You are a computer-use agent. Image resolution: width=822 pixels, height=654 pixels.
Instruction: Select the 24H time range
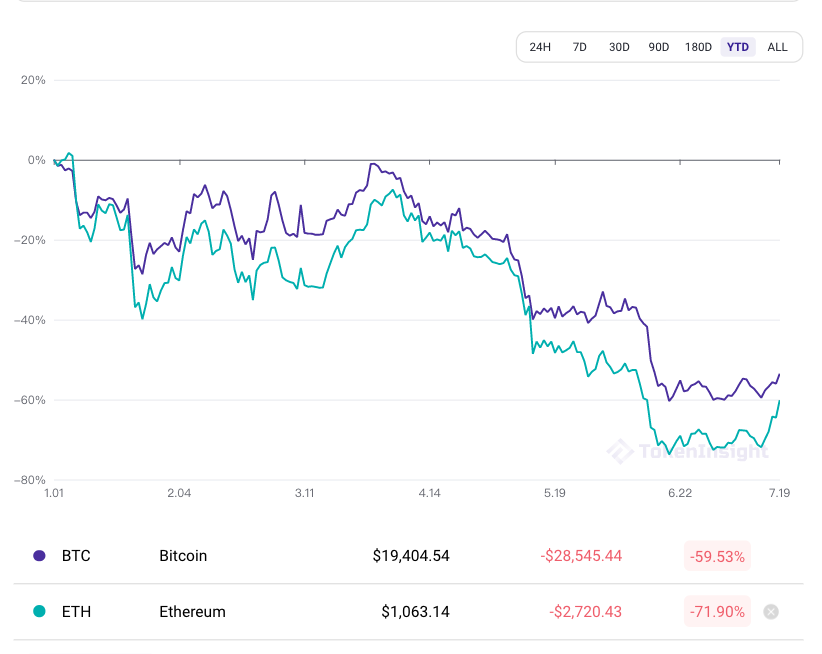coord(540,47)
